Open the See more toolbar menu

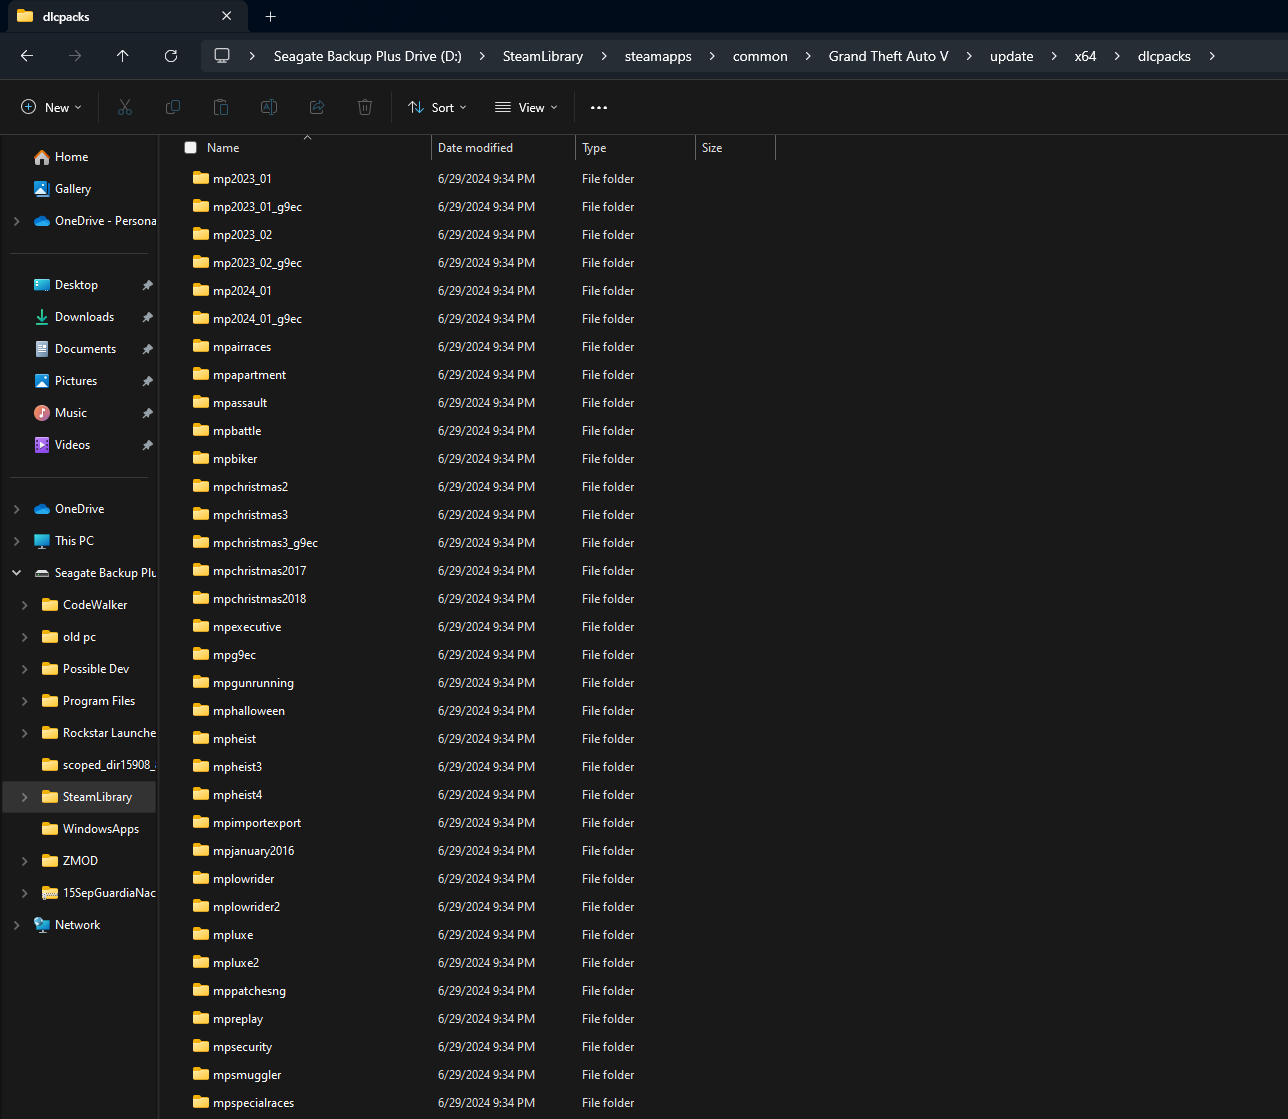[598, 107]
